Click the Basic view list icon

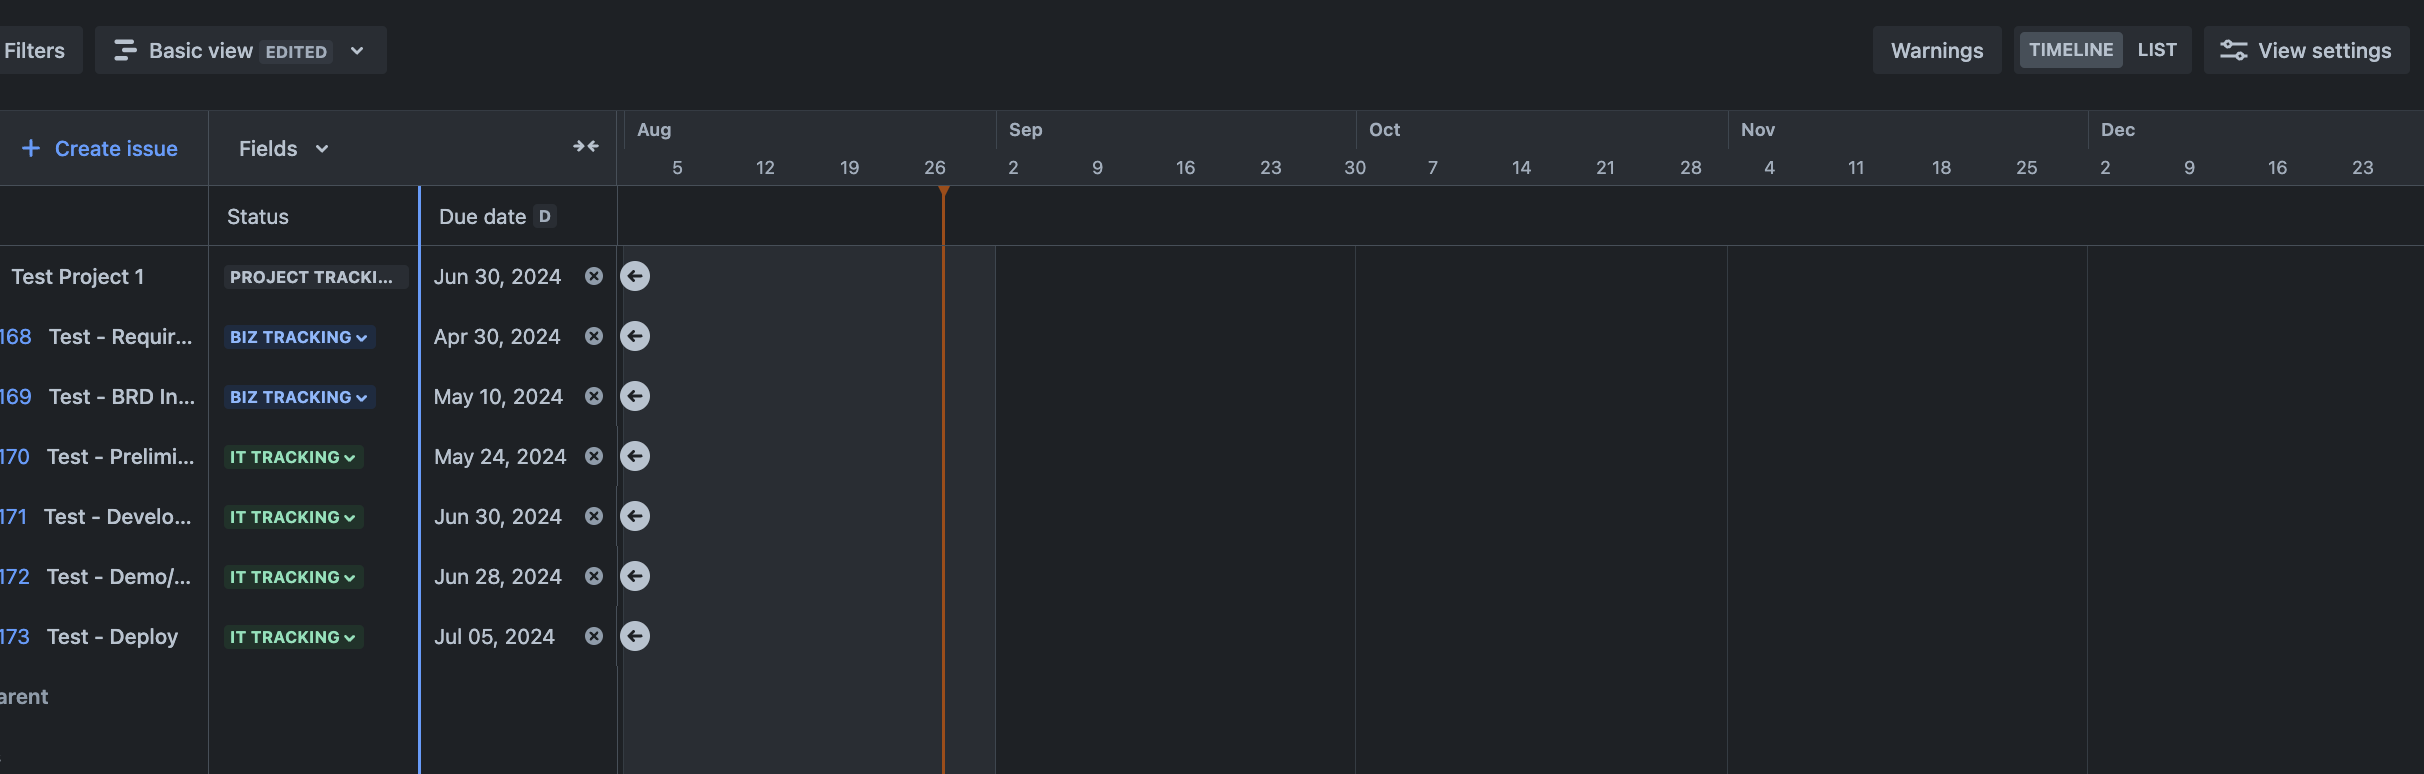coord(125,50)
